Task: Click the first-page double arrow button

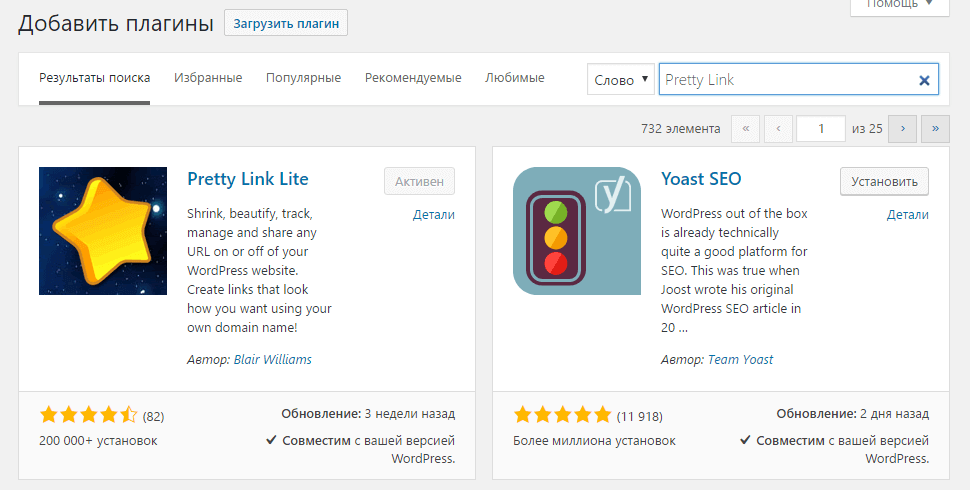Action: pos(745,129)
